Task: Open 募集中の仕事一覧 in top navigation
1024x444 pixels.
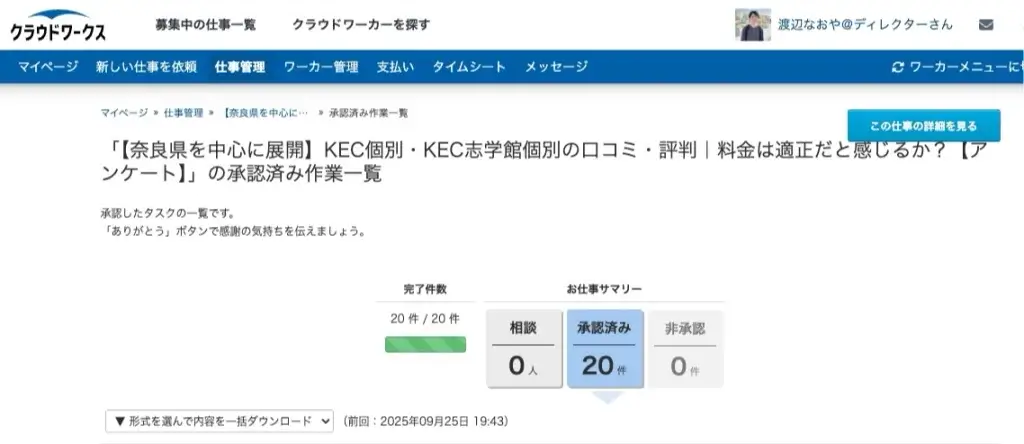Action: click(x=204, y=24)
